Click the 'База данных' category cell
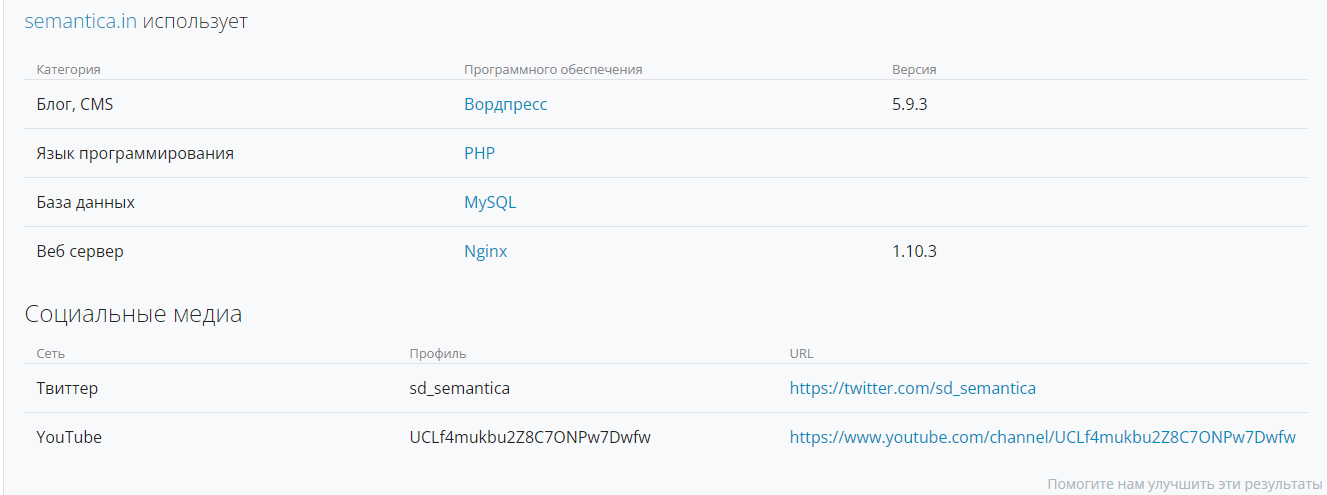Viewport: 1327px width, 495px height. click(x=86, y=202)
